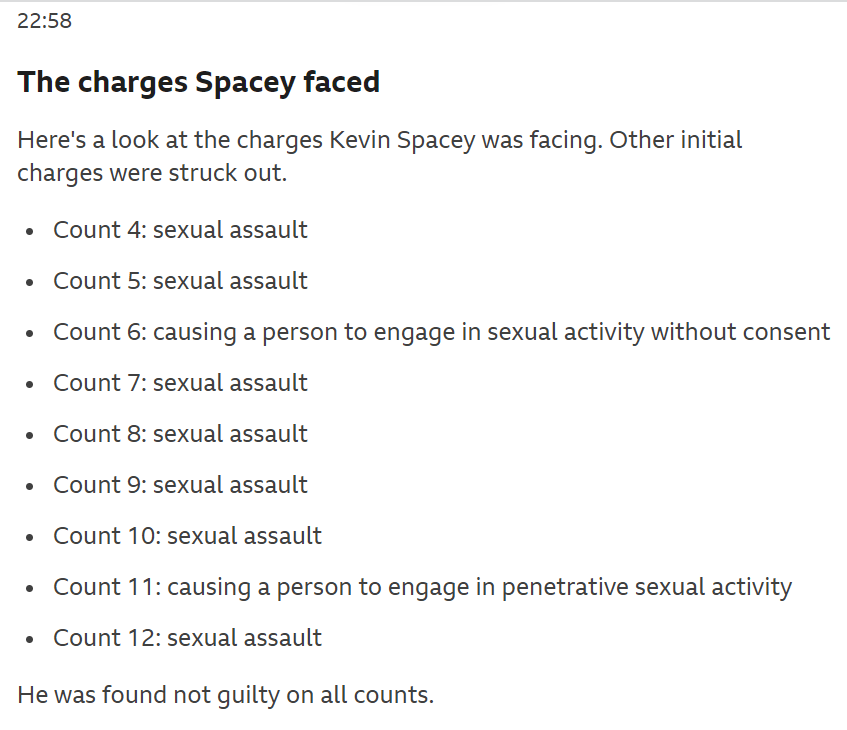Viewport: 847px width, 730px height.
Task: Click Count 6 causing a person to engage item
Action: pyautogui.click(x=441, y=332)
